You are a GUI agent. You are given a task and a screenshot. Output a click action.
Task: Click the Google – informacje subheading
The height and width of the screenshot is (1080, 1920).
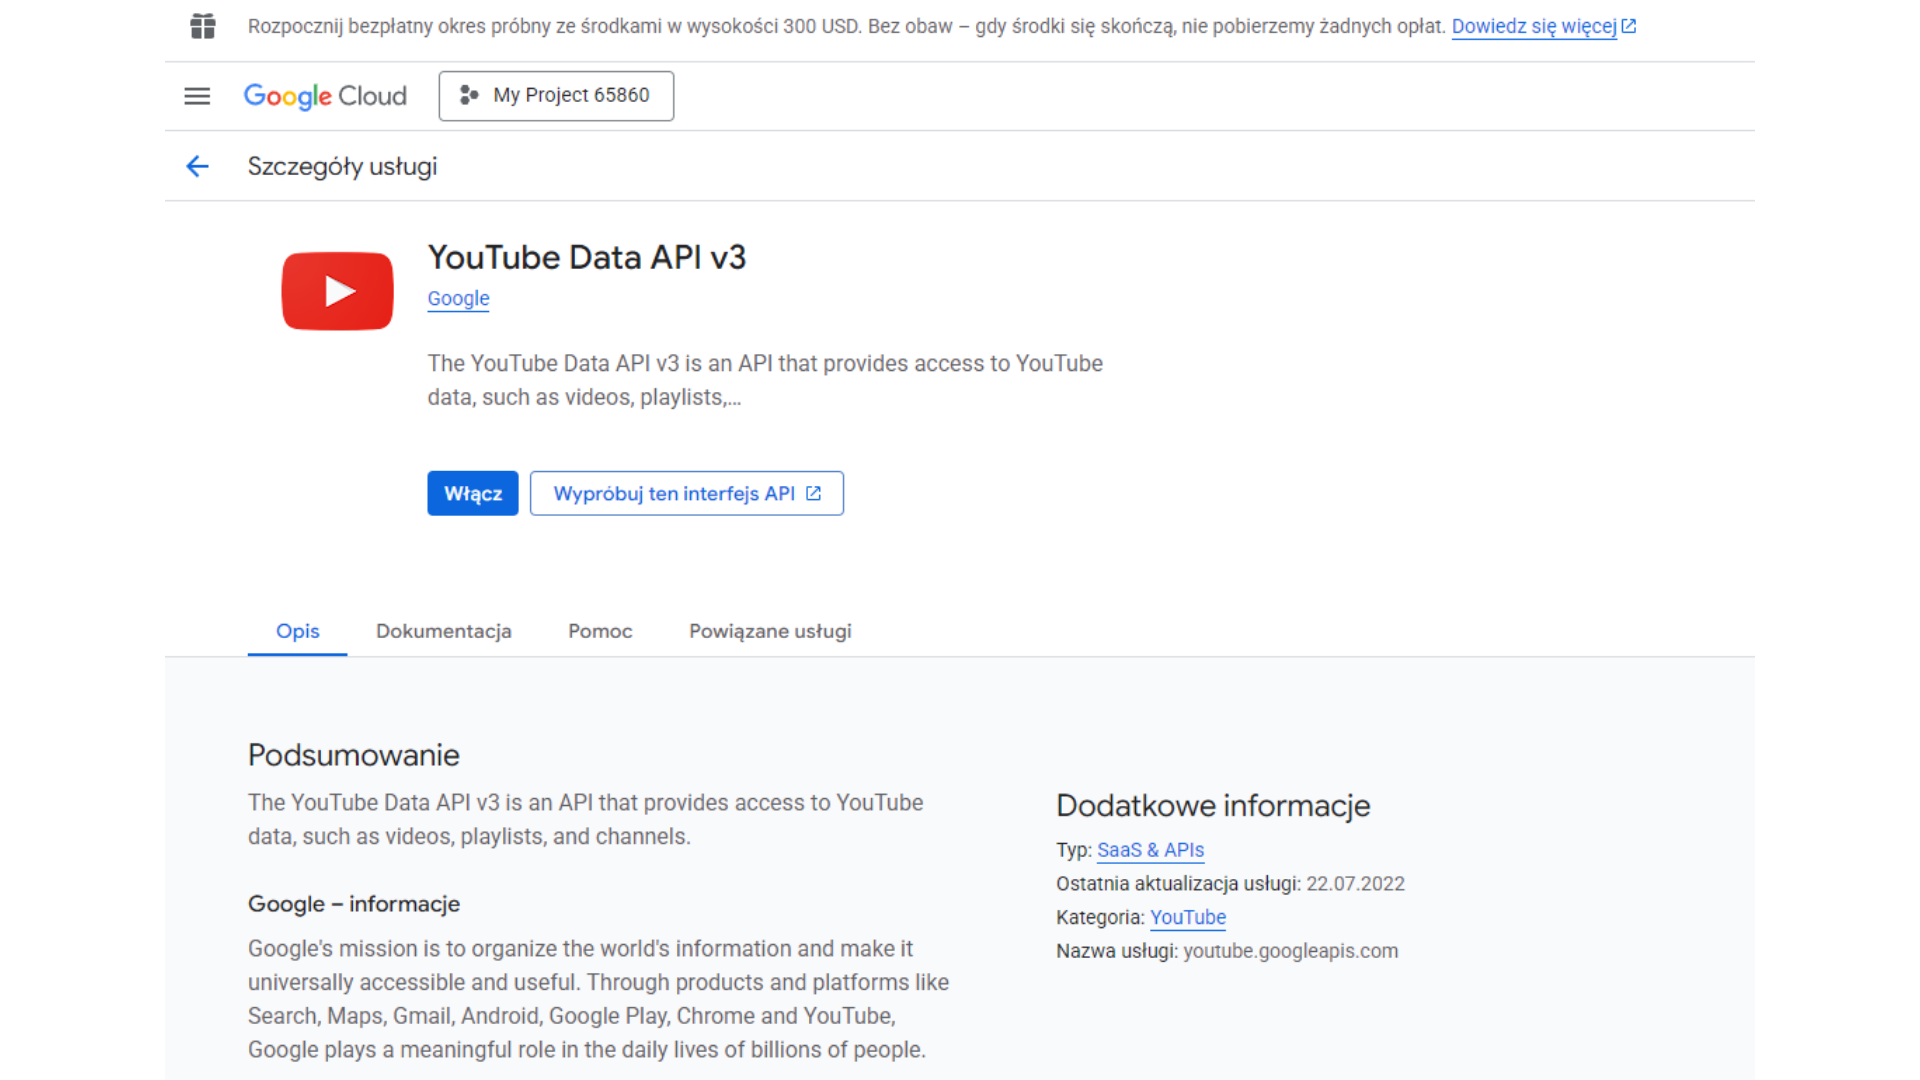pyautogui.click(x=354, y=904)
